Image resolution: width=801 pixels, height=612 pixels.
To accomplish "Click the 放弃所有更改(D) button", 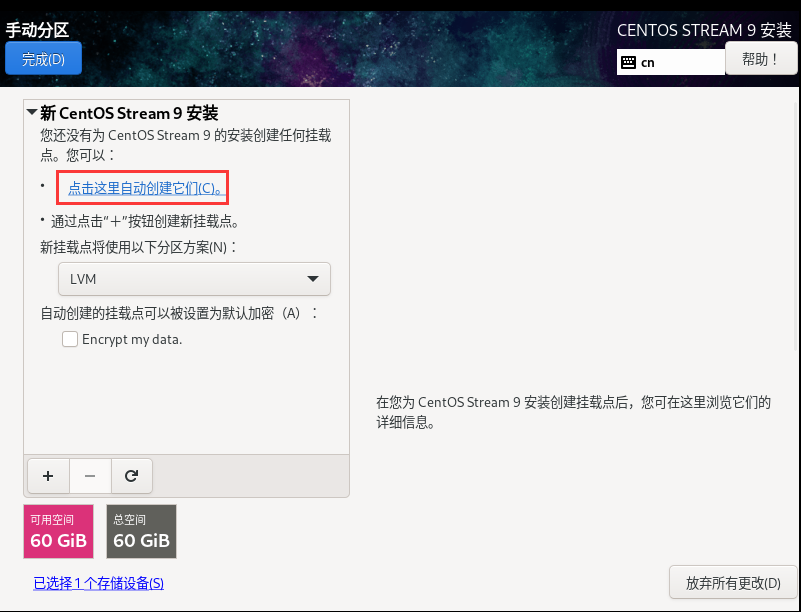I will point(733,582).
